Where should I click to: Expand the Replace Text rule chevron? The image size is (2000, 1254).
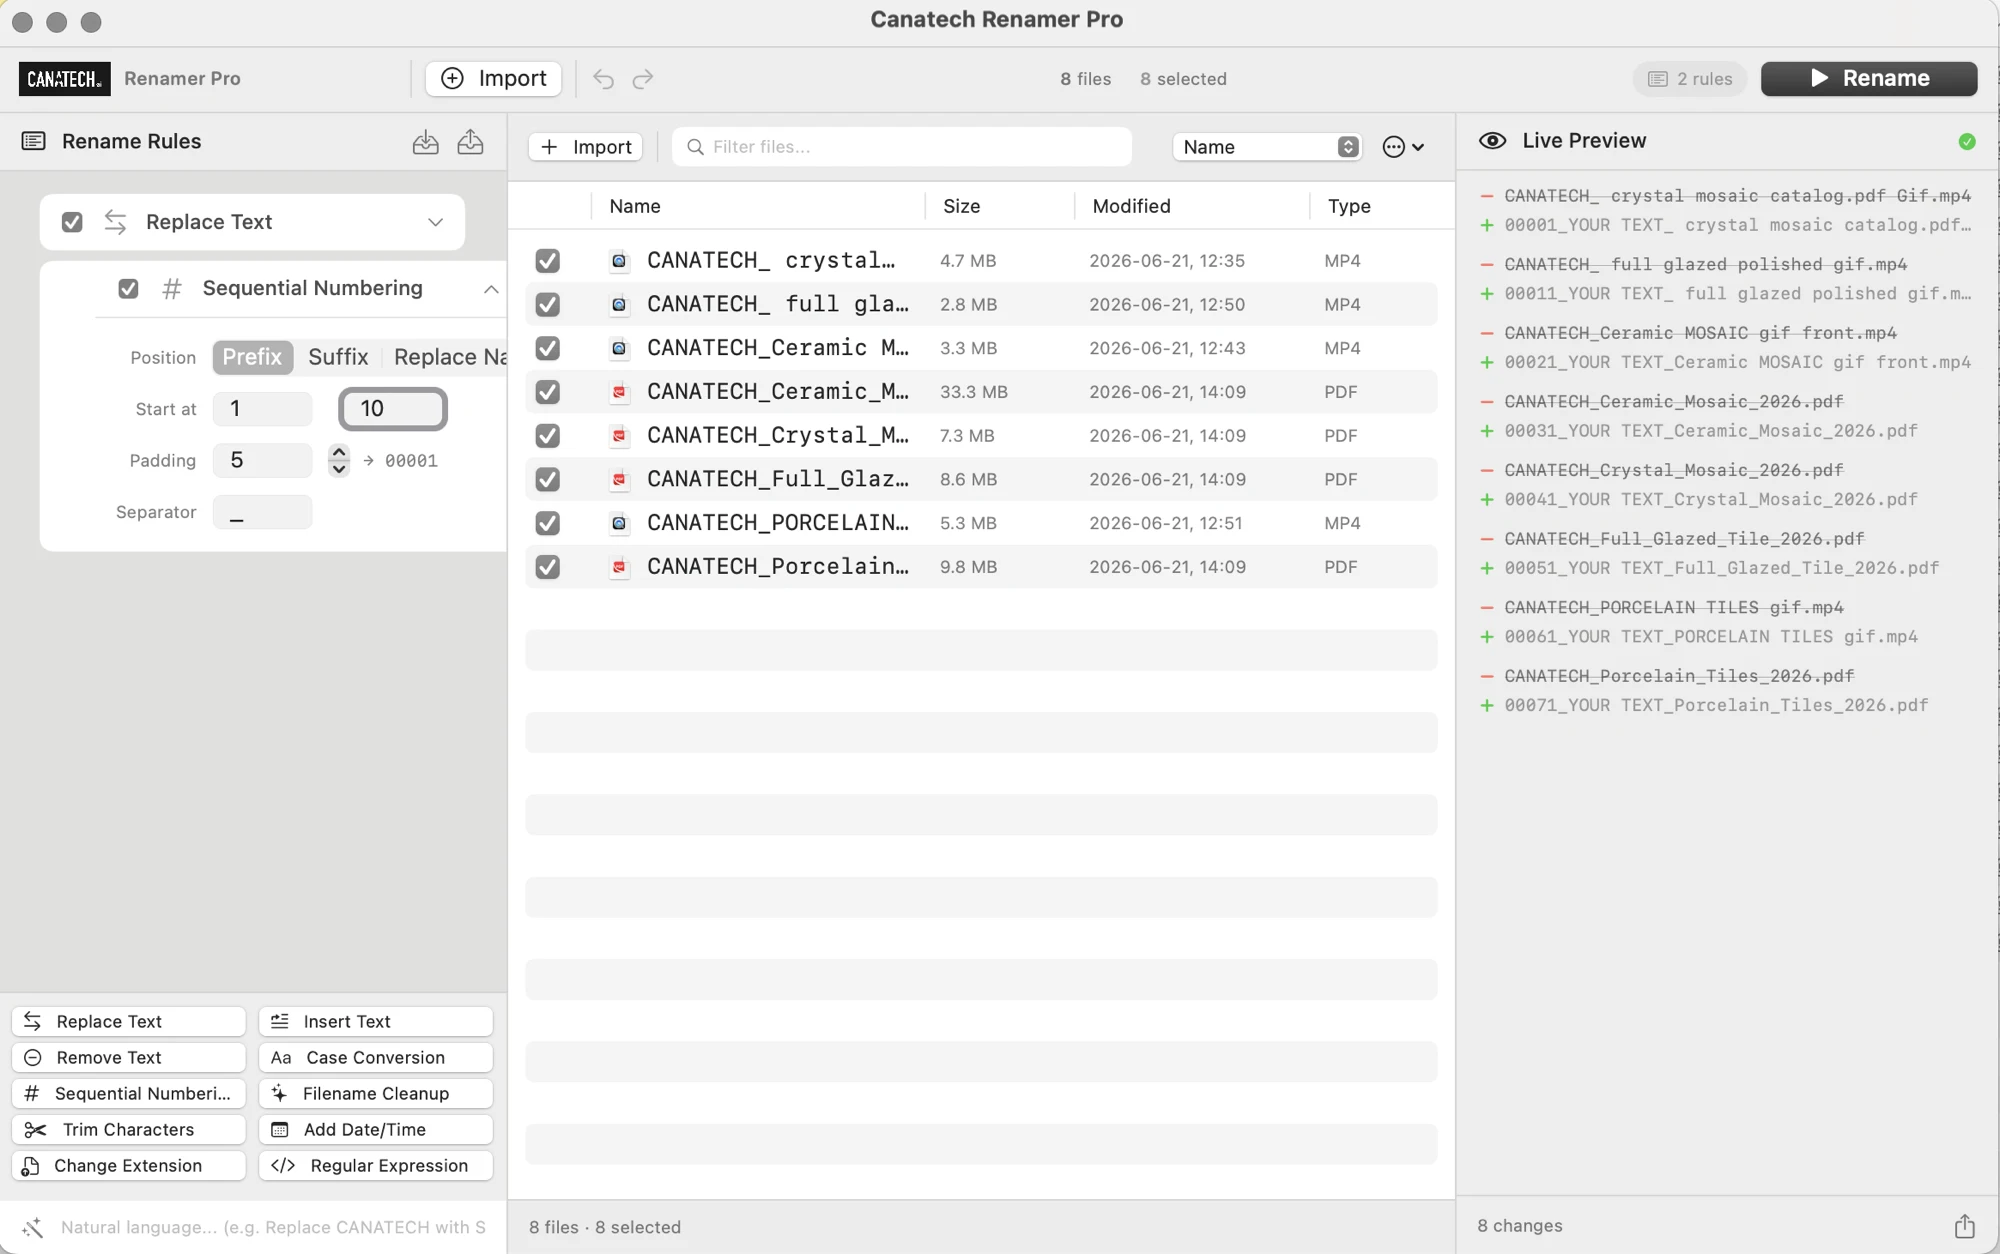[x=435, y=222]
